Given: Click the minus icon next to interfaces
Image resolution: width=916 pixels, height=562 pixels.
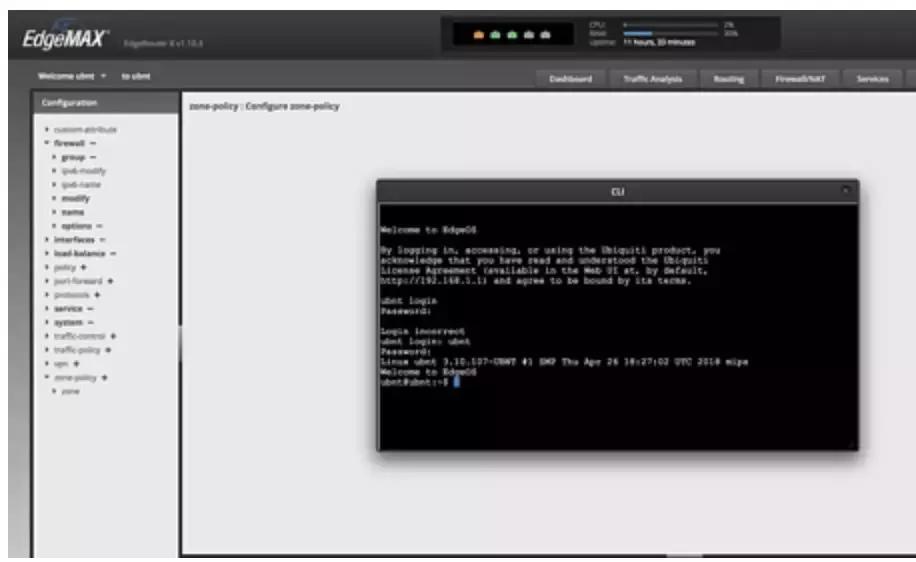Looking at the screenshot, I should pyautogui.click(x=102, y=240).
